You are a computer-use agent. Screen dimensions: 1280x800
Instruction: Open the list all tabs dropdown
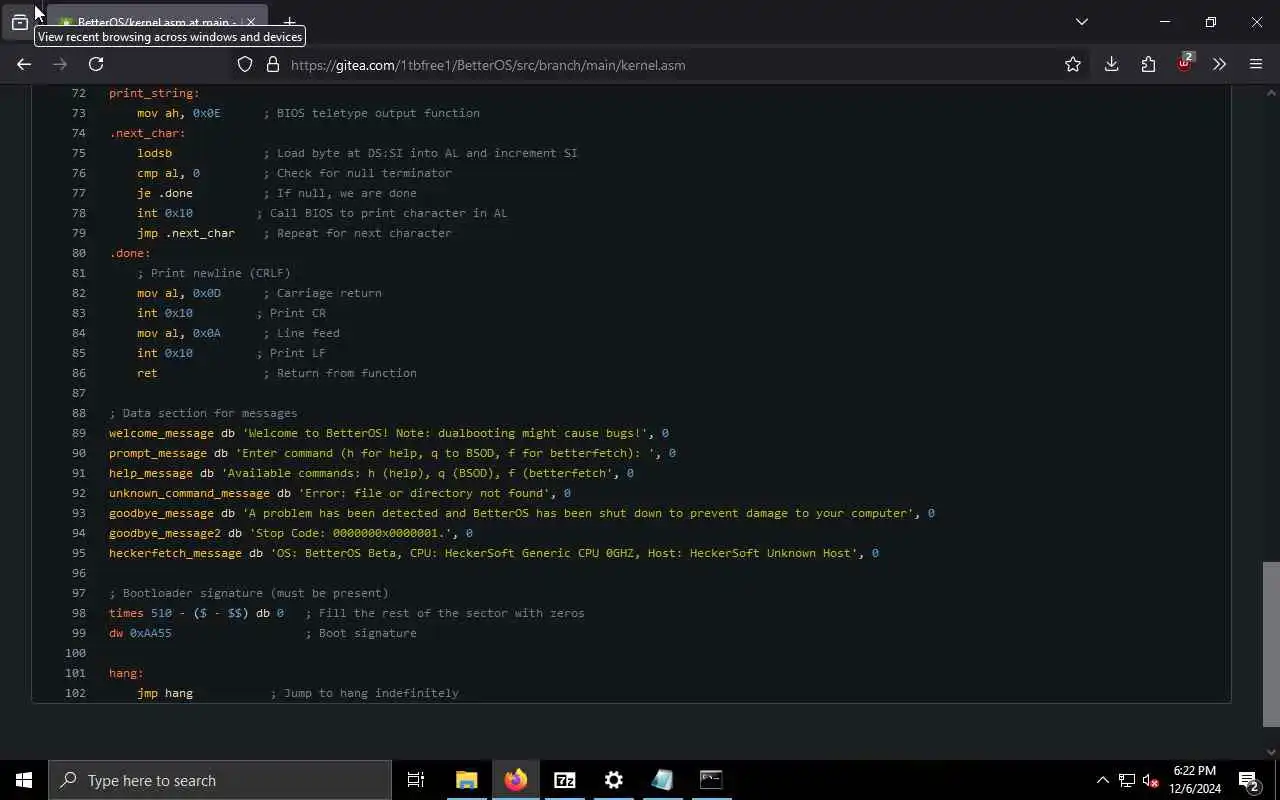1081,22
